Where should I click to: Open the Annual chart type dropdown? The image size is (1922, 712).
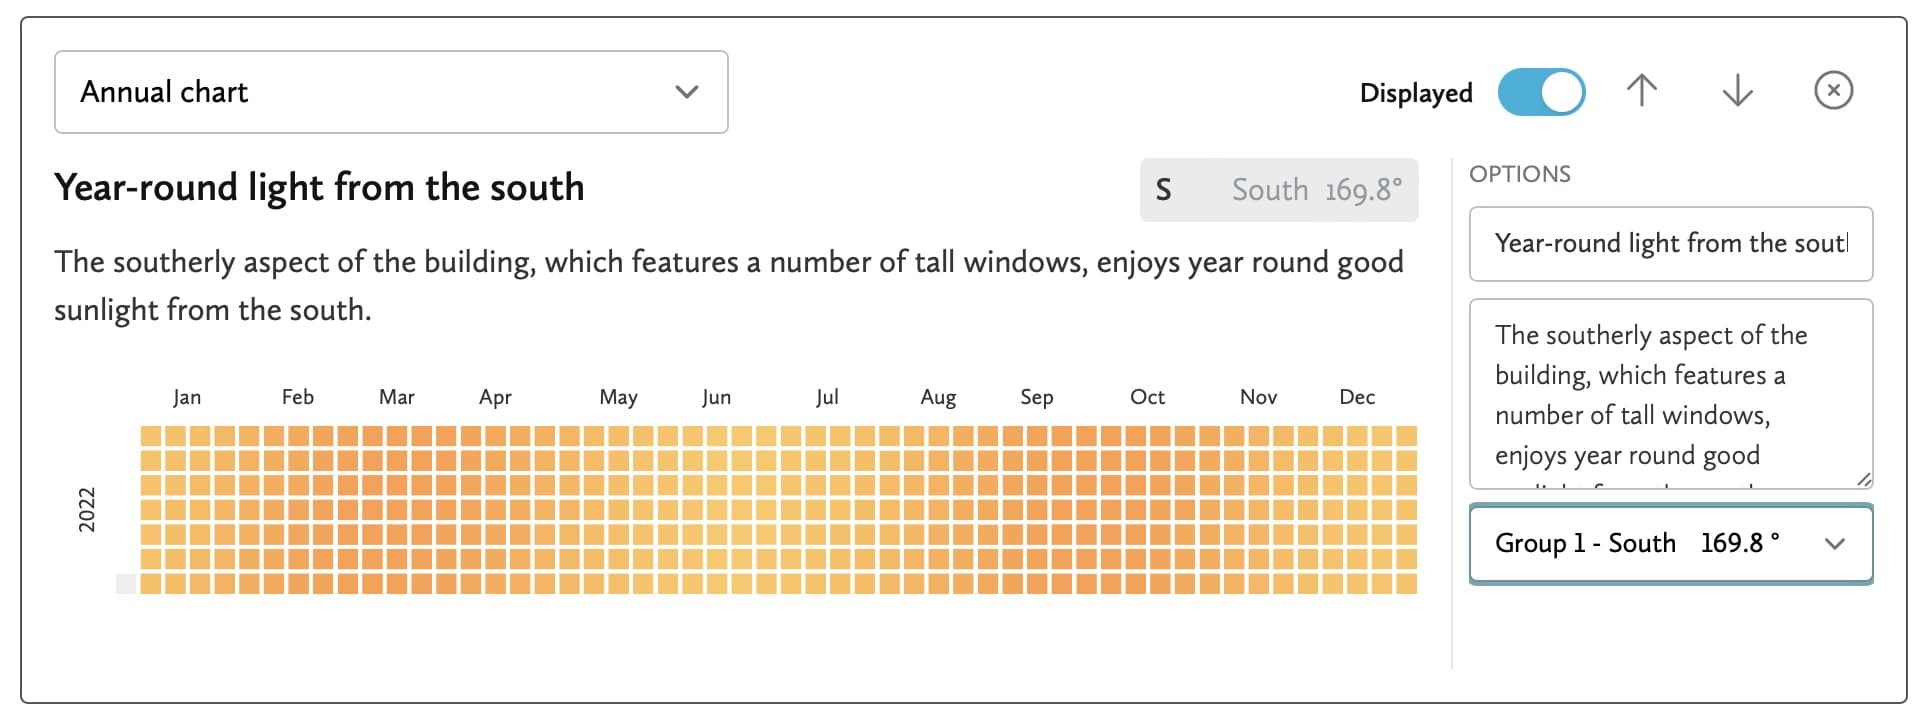click(x=390, y=92)
